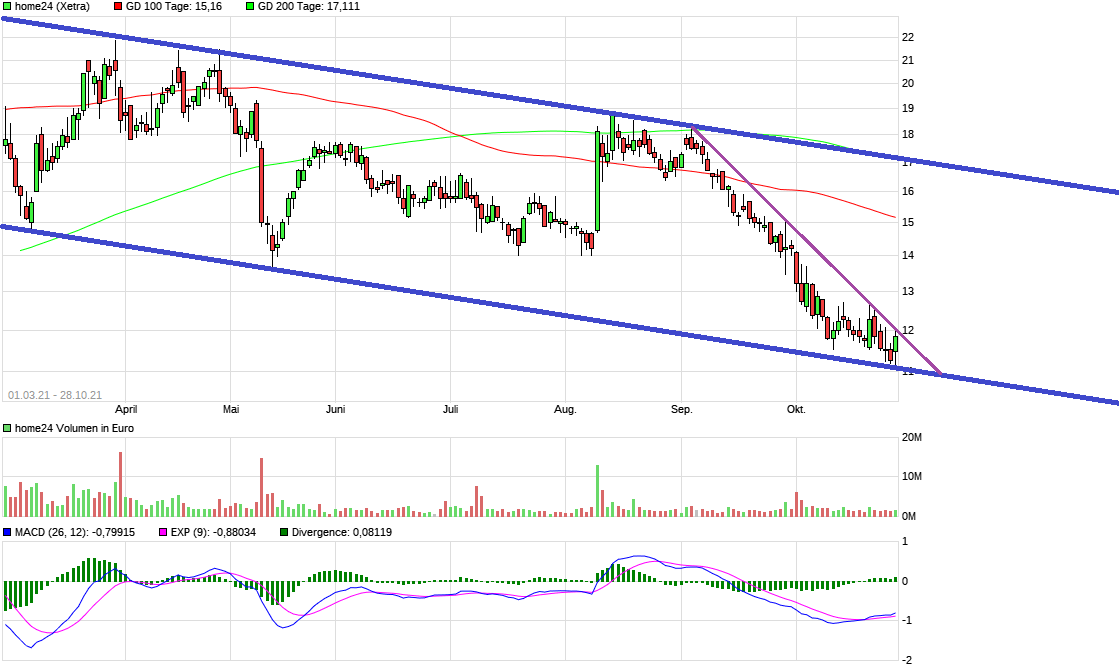Select the Okt. axis label
1119x670 pixels.
tap(796, 409)
